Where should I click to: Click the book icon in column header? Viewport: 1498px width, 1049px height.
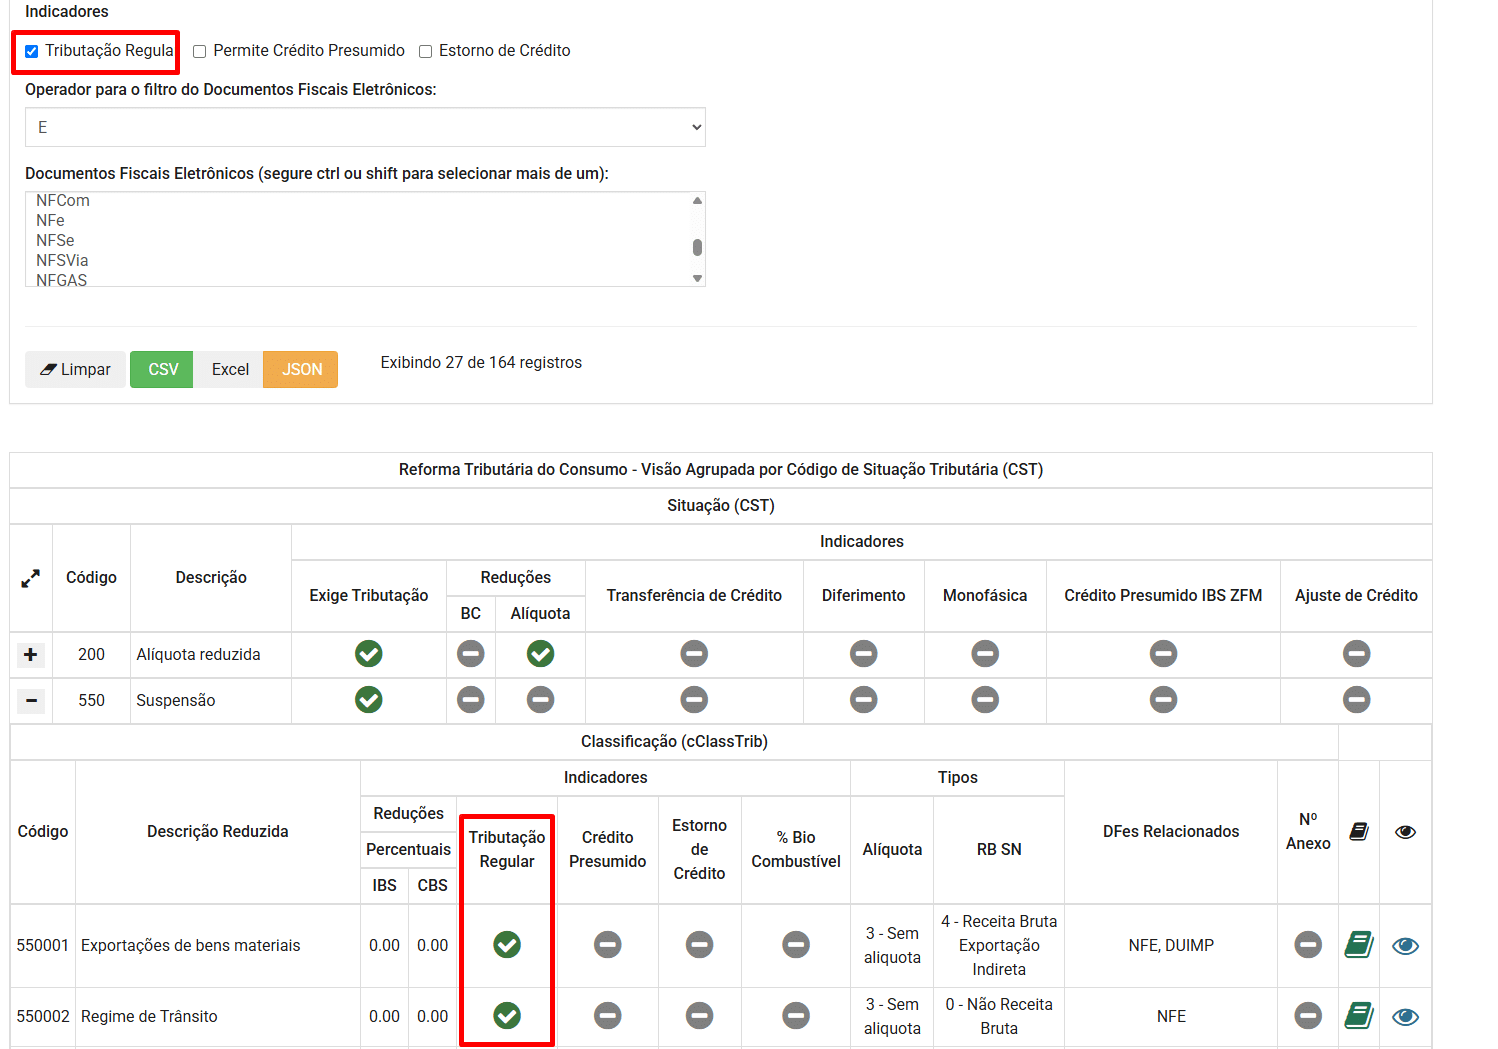pos(1359,832)
